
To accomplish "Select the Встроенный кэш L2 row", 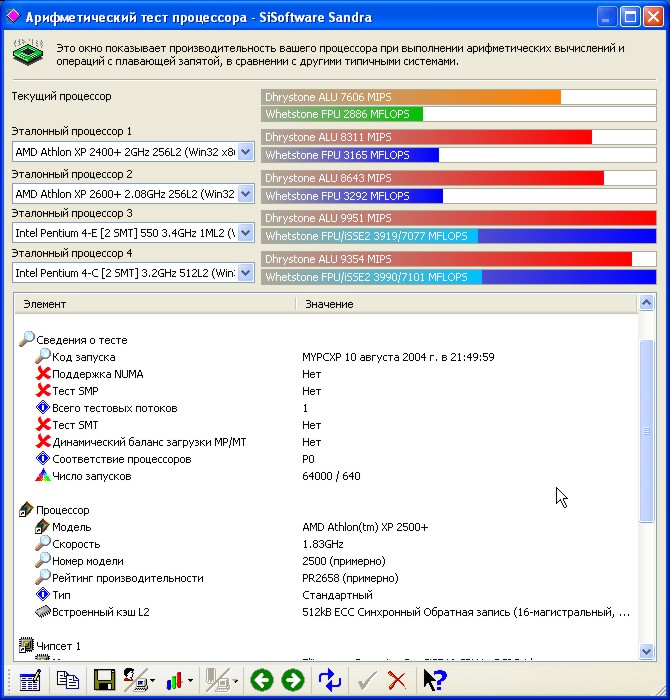I will coord(326,611).
